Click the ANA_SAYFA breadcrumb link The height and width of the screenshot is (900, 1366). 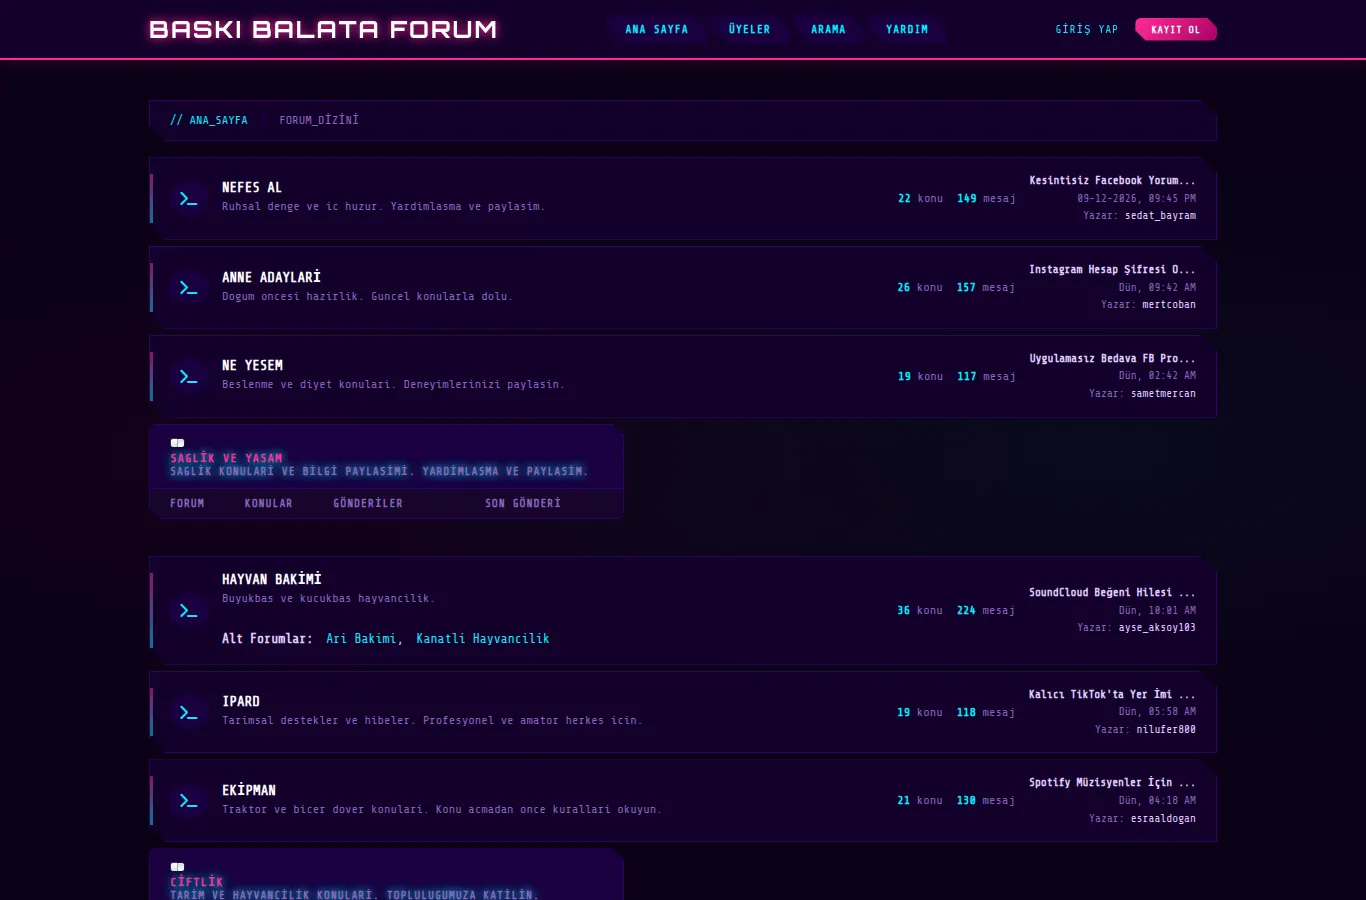point(219,120)
